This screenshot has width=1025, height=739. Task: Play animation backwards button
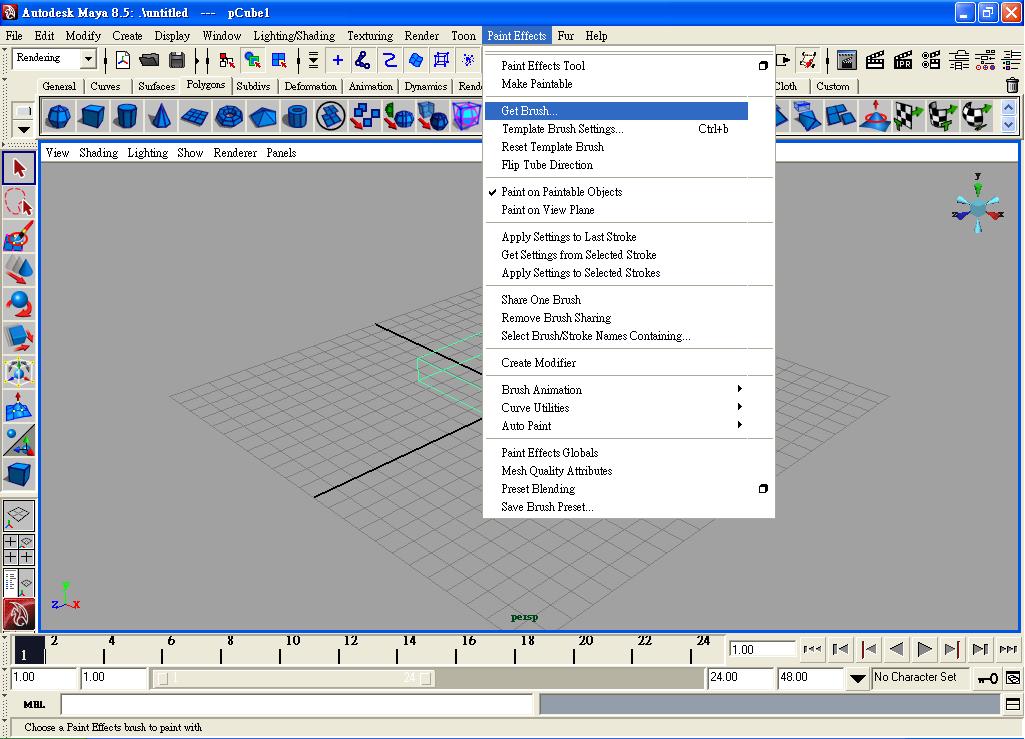[896, 649]
